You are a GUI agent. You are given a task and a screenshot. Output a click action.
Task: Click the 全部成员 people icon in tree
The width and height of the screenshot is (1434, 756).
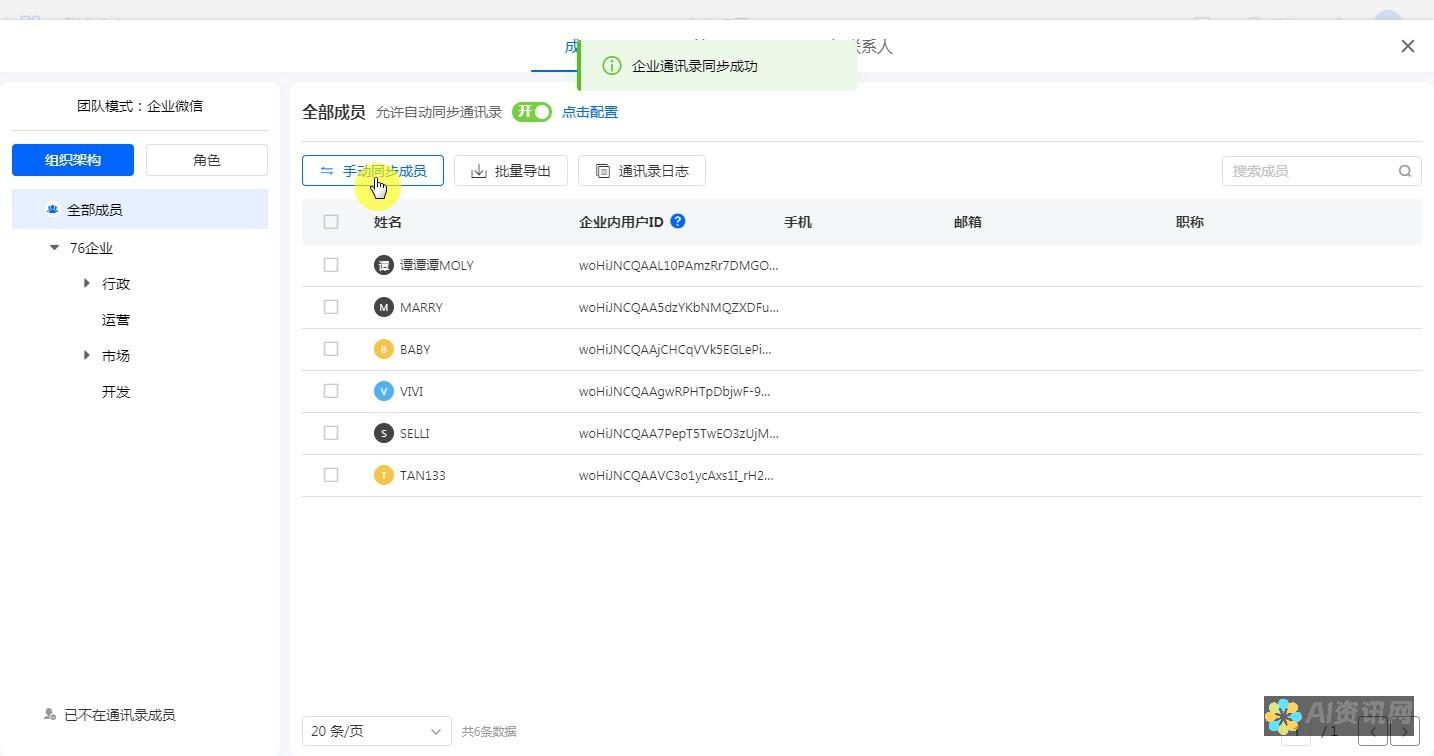tap(53, 210)
